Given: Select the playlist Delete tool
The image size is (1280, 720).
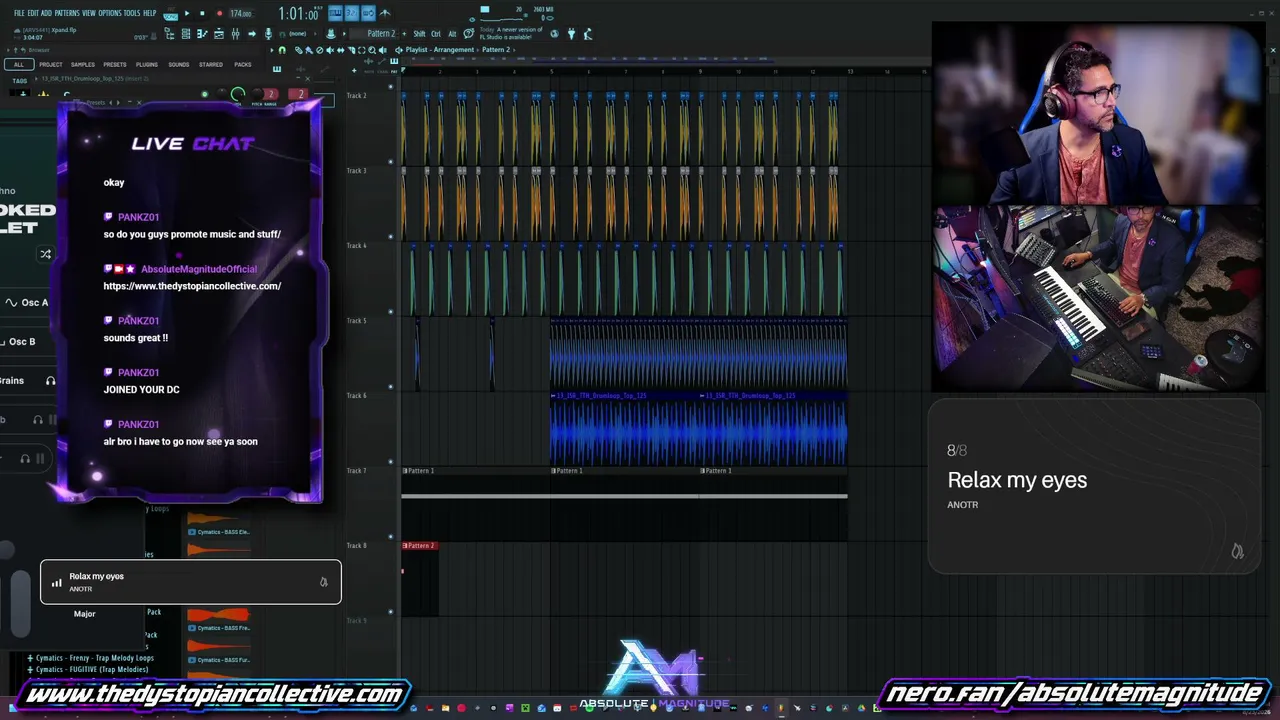Looking at the screenshot, I should [x=319, y=50].
